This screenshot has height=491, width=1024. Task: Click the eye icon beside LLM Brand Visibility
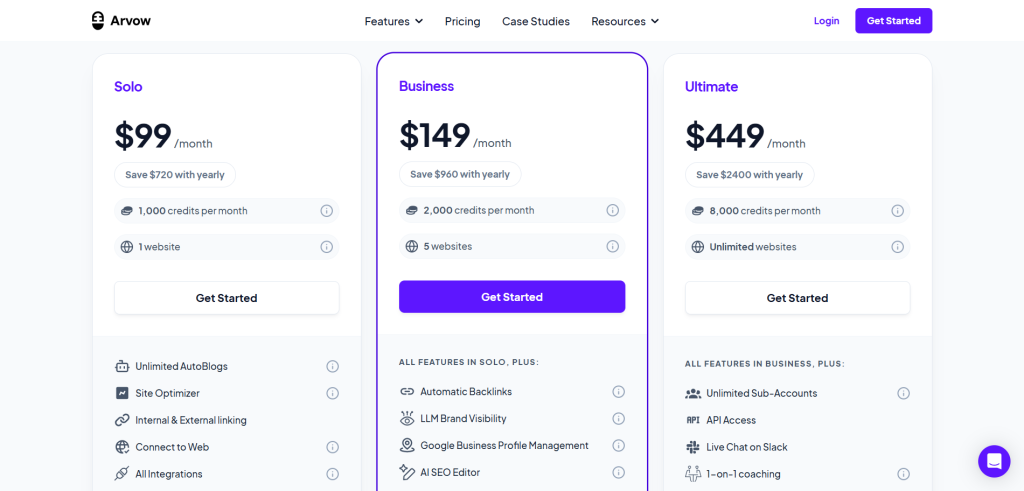coord(407,419)
